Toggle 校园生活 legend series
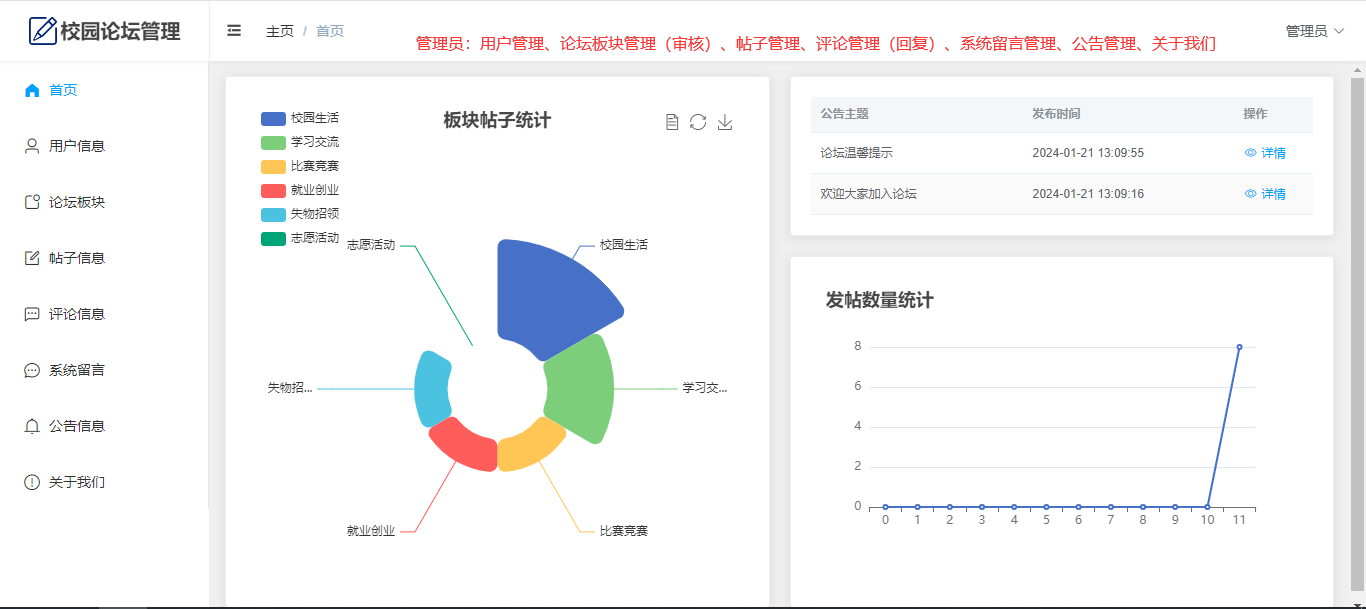The width and height of the screenshot is (1366, 609). click(300, 118)
